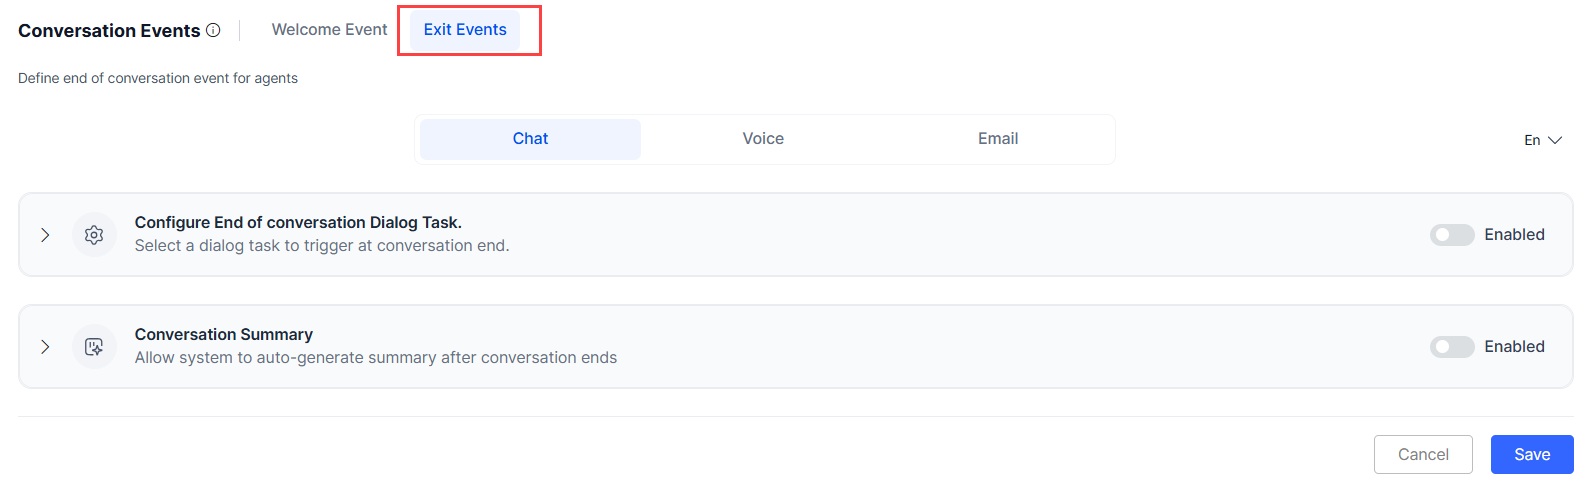Expand the Conversation Summary row
The width and height of the screenshot is (1592, 491).
45,347
